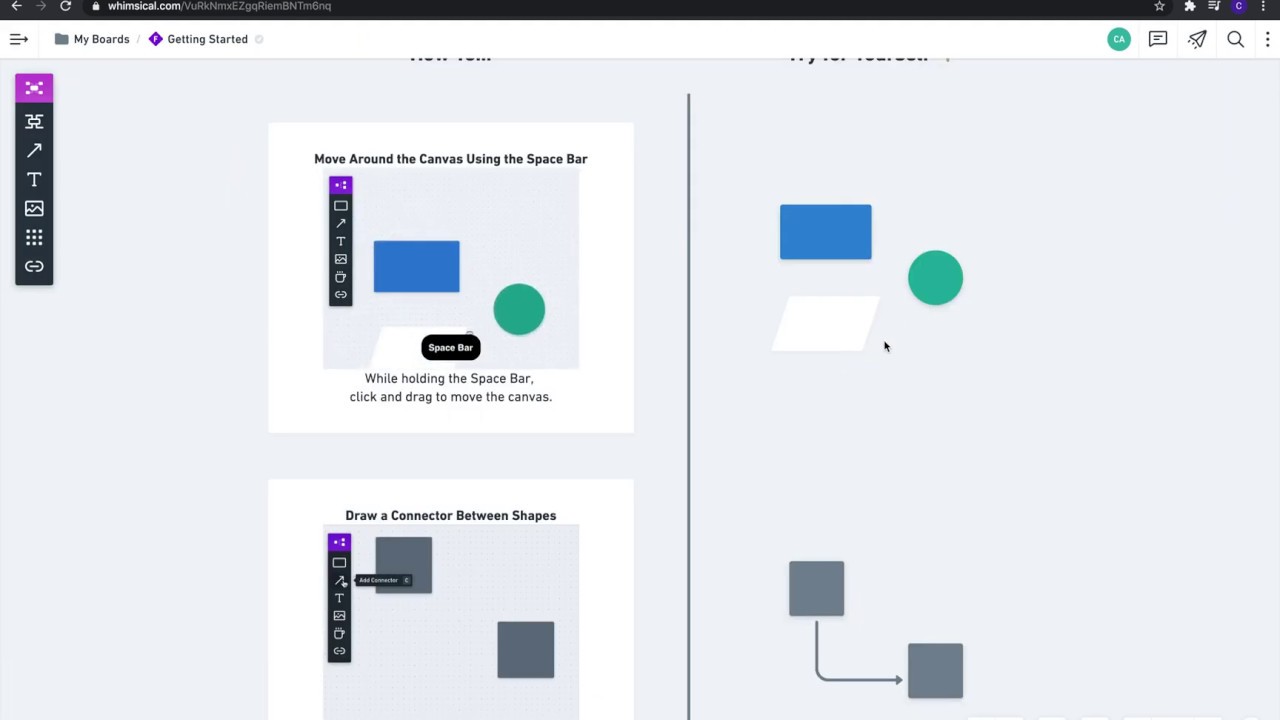The height and width of the screenshot is (720, 1280).
Task: Select the Text tool
Action: 34,179
